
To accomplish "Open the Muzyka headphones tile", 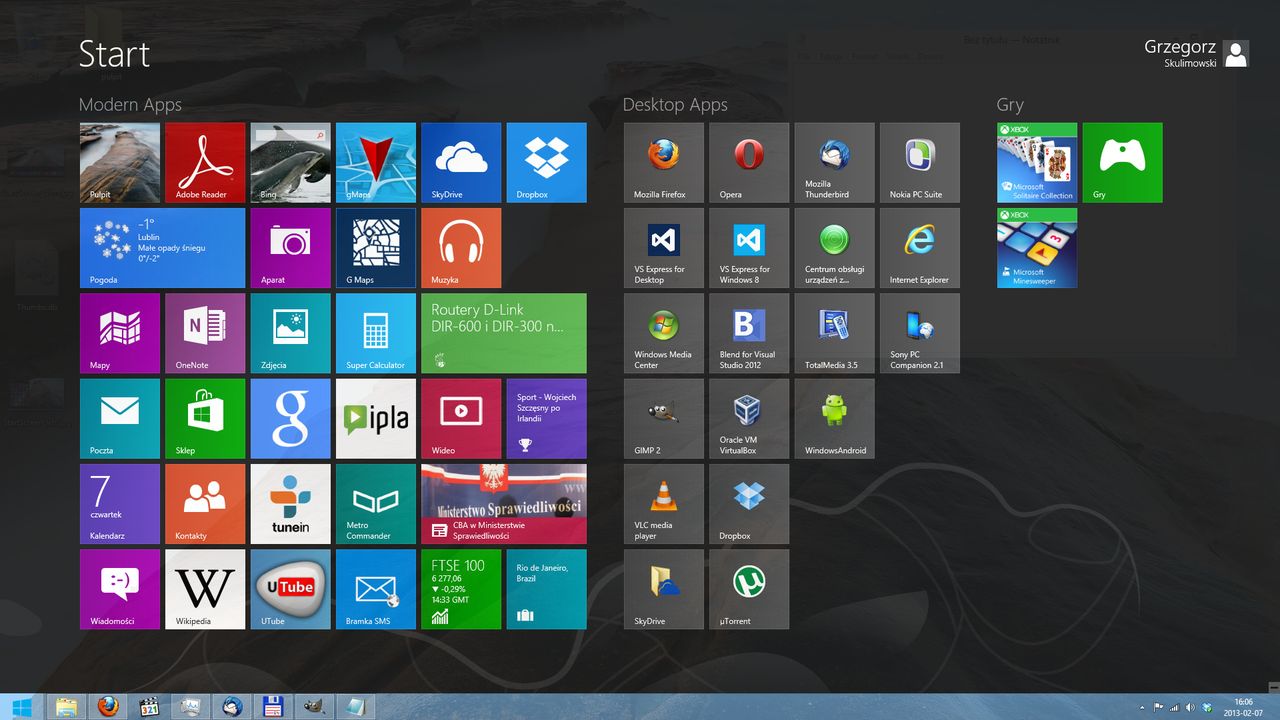I will pos(461,248).
